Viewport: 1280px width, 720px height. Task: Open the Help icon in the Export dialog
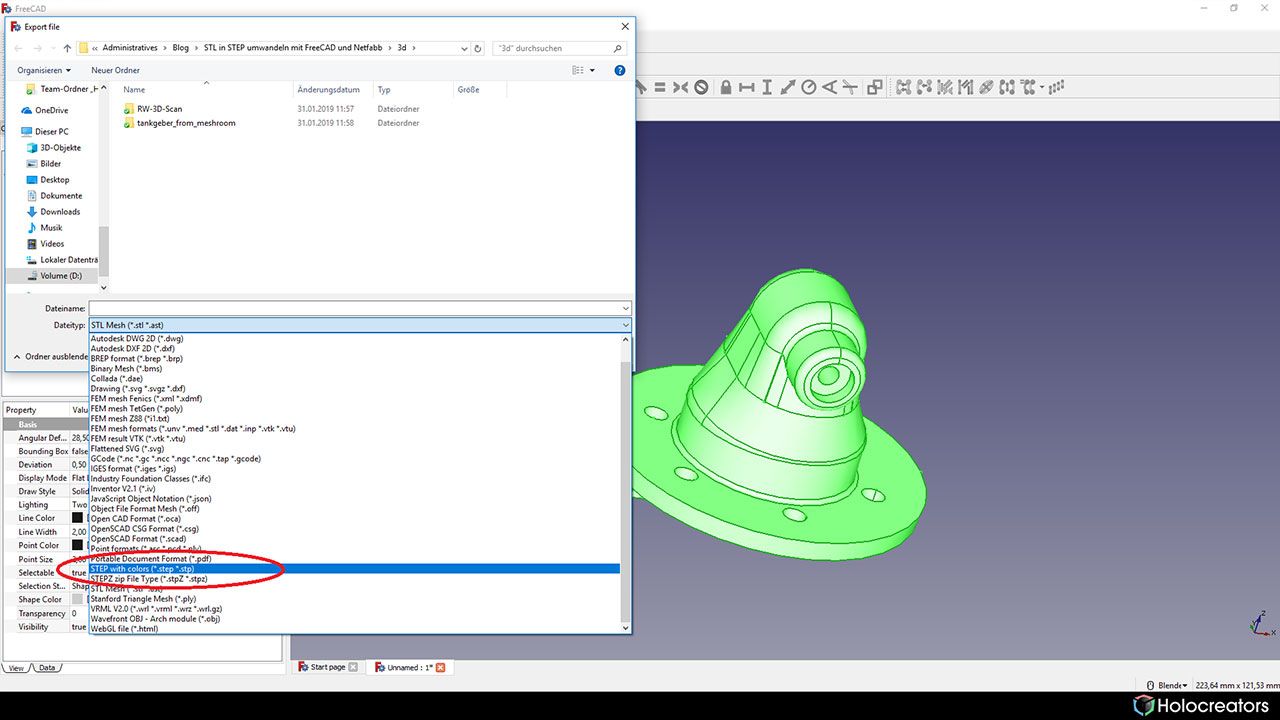tap(619, 70)
